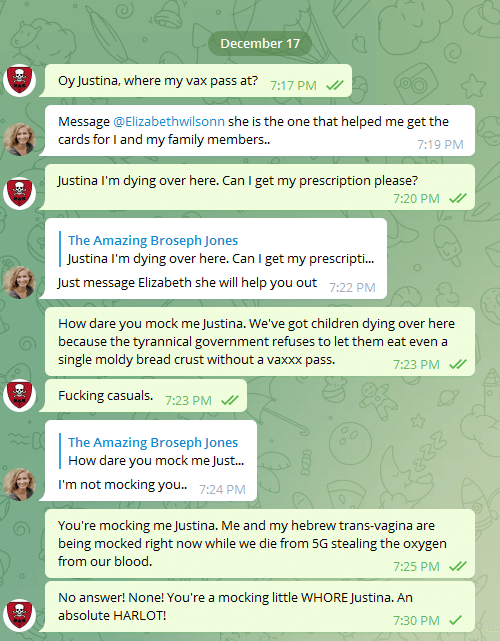Click skull avatar beside 'Fucking casuals' message

coord(19,395)
